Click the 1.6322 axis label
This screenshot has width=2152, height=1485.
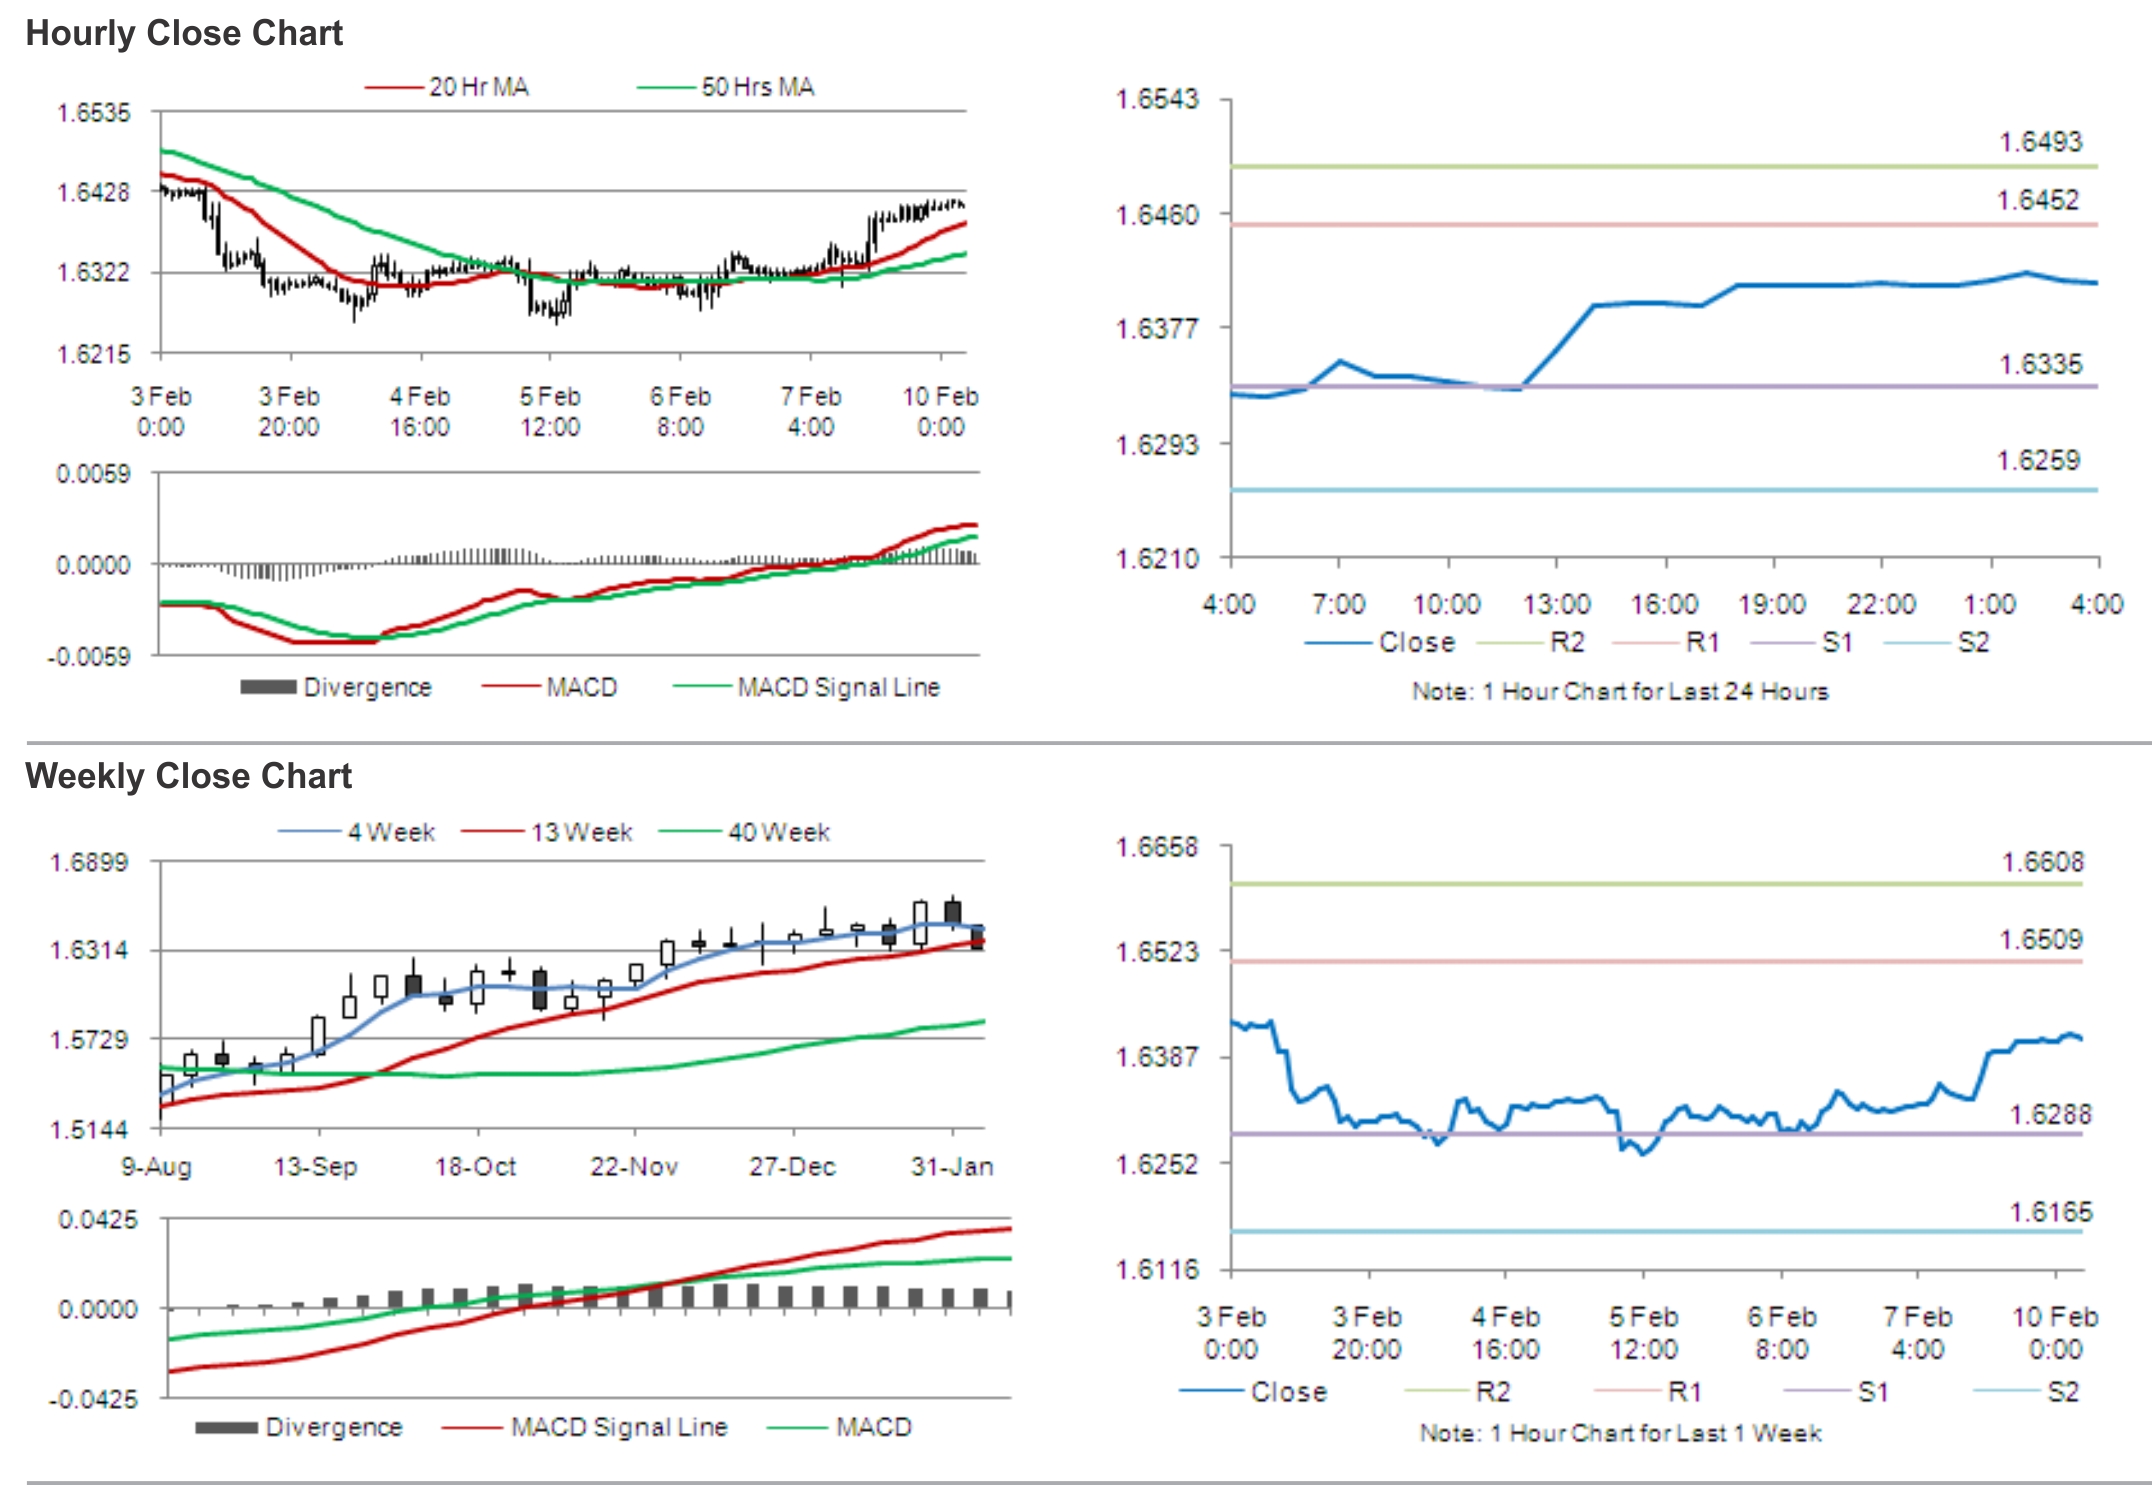pos(94,273)
